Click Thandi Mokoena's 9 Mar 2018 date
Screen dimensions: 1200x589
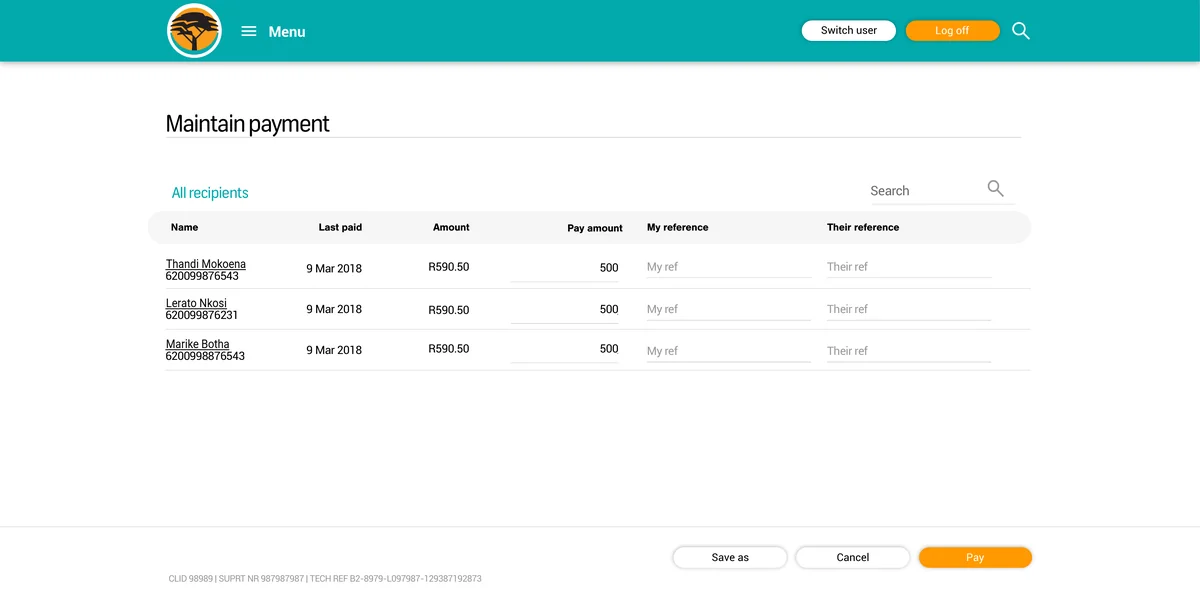[x=334, y=268]
